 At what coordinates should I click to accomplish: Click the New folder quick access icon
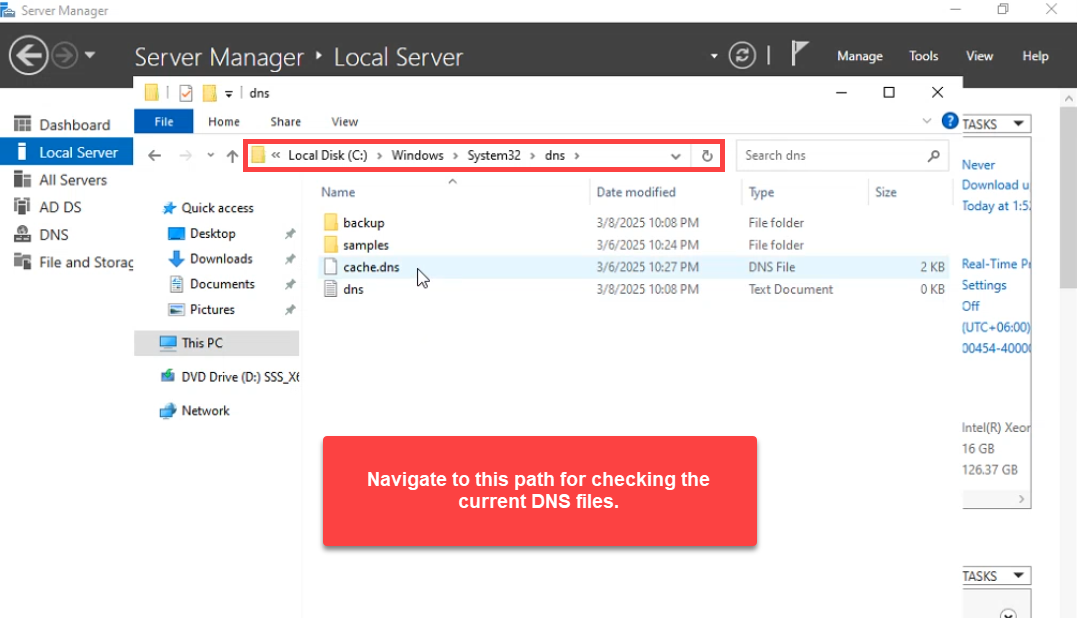pos(209,93)
